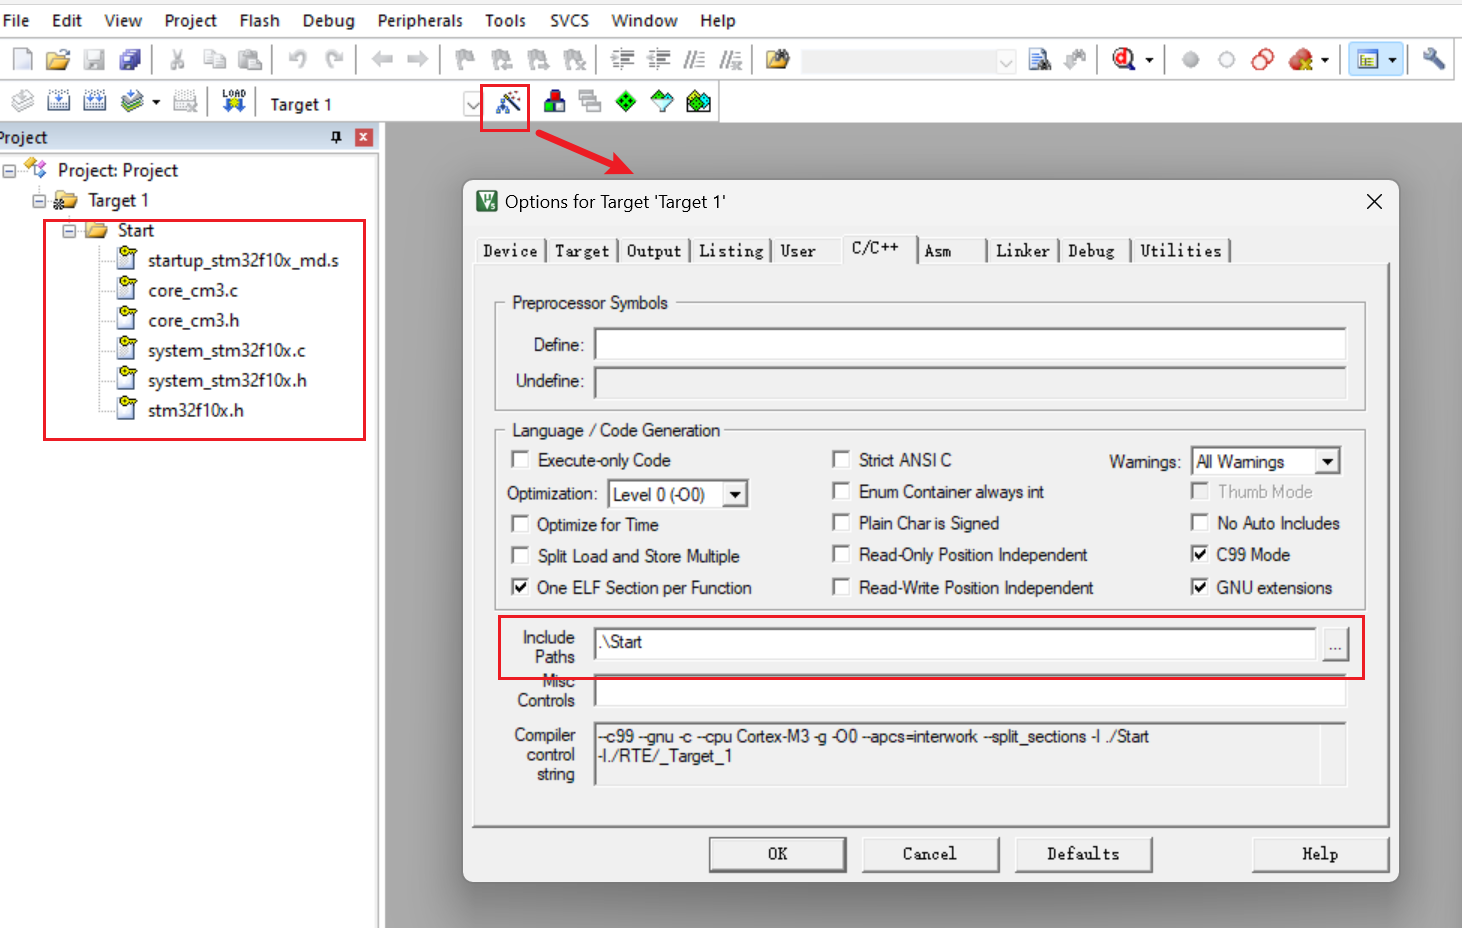The width and height of the screenshot is (1462, 928).
Task: Open the SVCS menu
Action: click(570, 20)
